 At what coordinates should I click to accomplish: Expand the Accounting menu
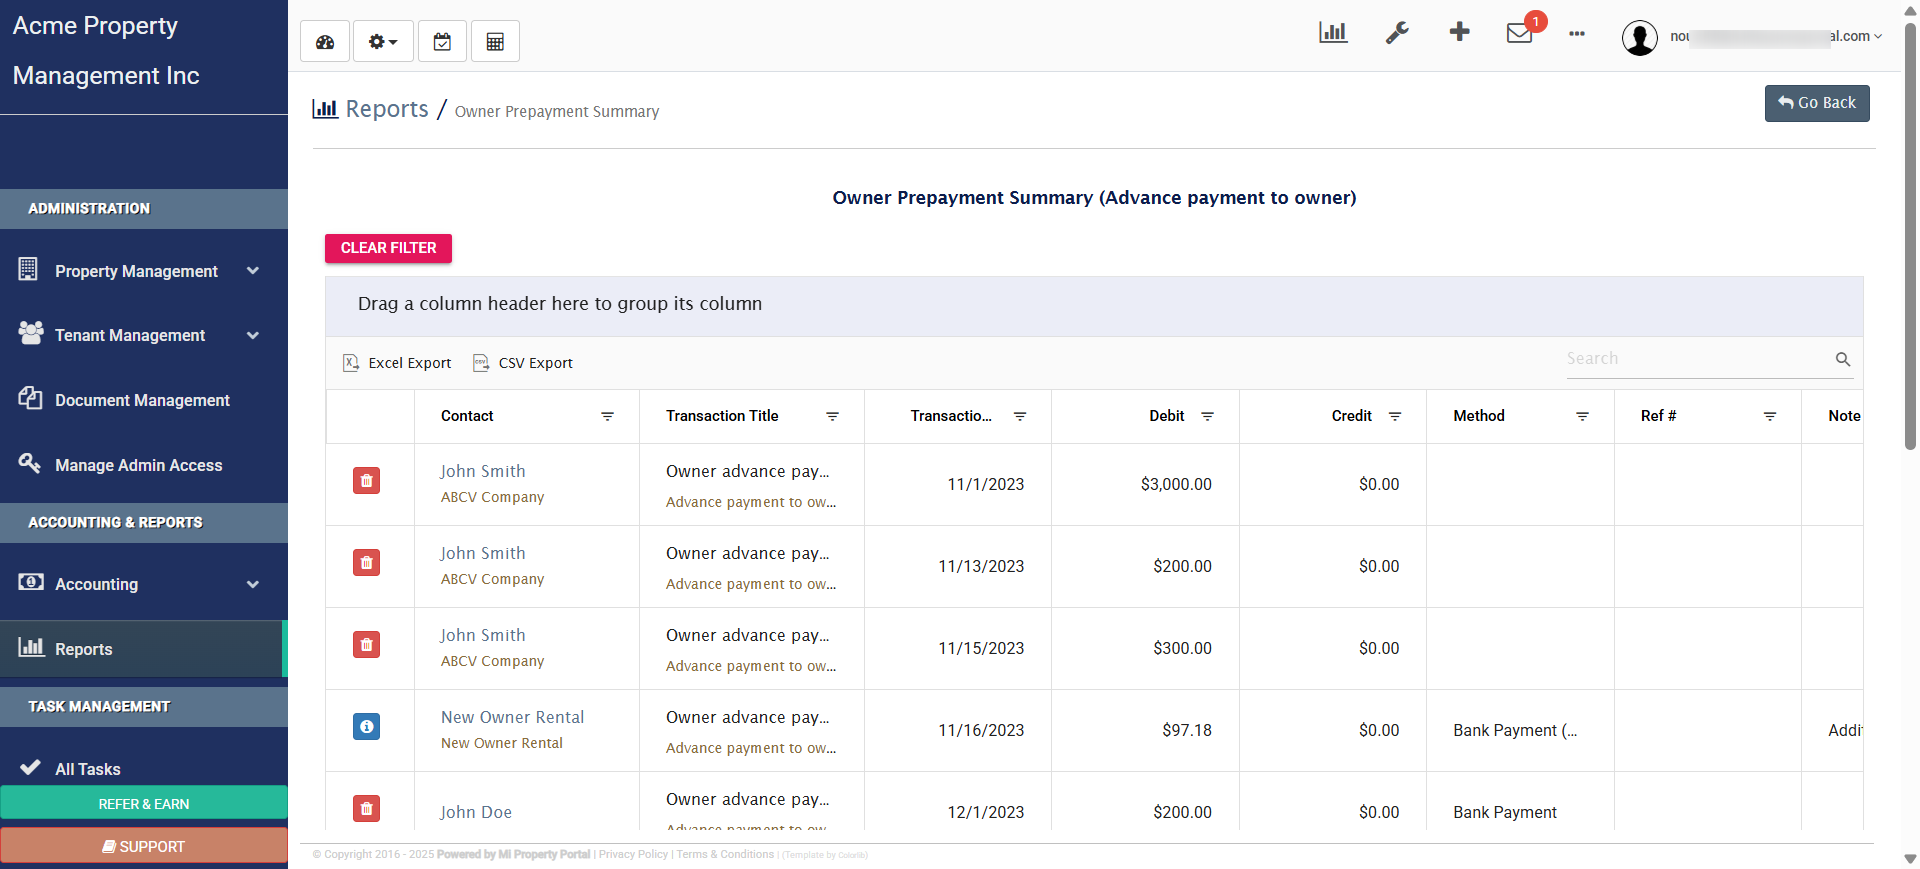[144, 584]
